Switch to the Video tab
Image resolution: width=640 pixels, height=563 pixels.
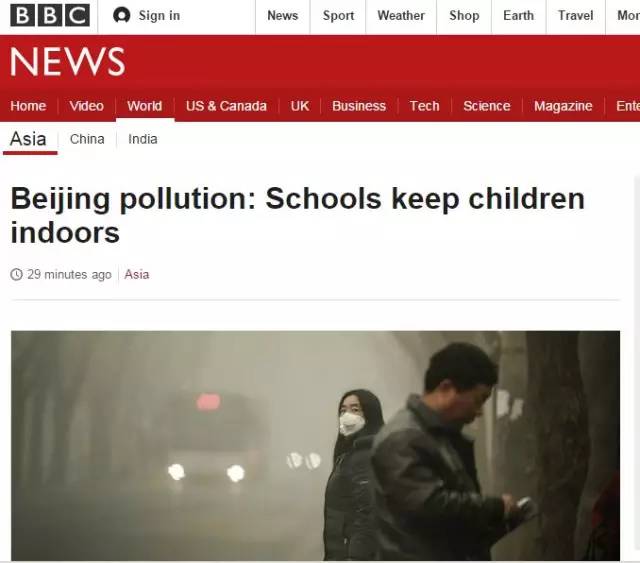[87, 106]
